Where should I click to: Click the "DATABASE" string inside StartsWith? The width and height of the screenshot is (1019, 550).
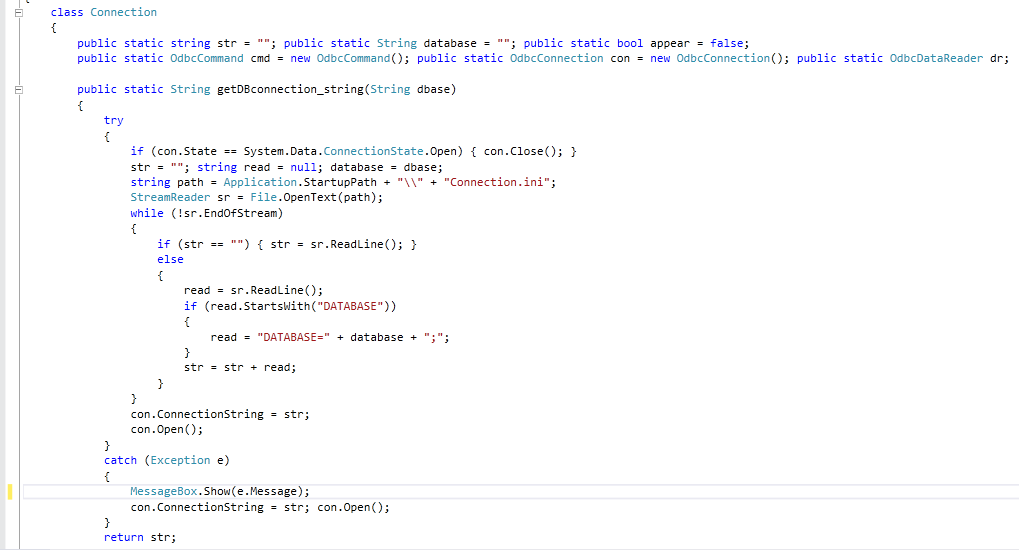(x=350, y=306)
